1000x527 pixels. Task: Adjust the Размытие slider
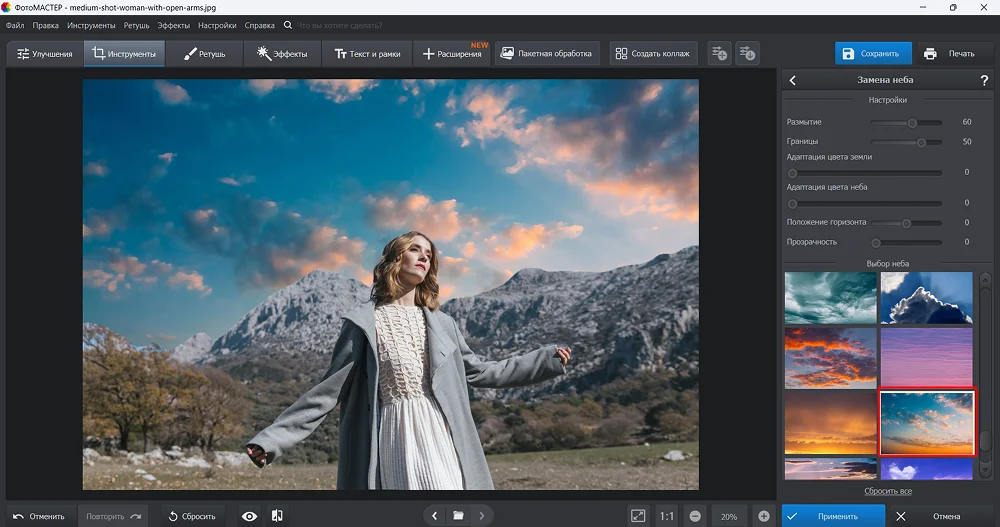(906, 122)
